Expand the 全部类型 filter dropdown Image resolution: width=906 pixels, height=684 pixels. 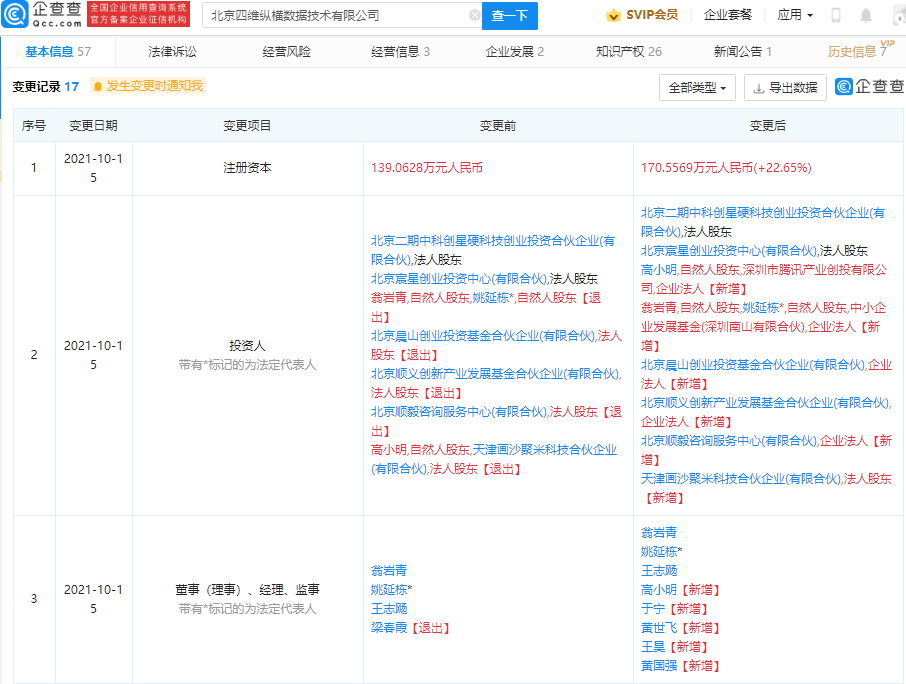(697, 88)
